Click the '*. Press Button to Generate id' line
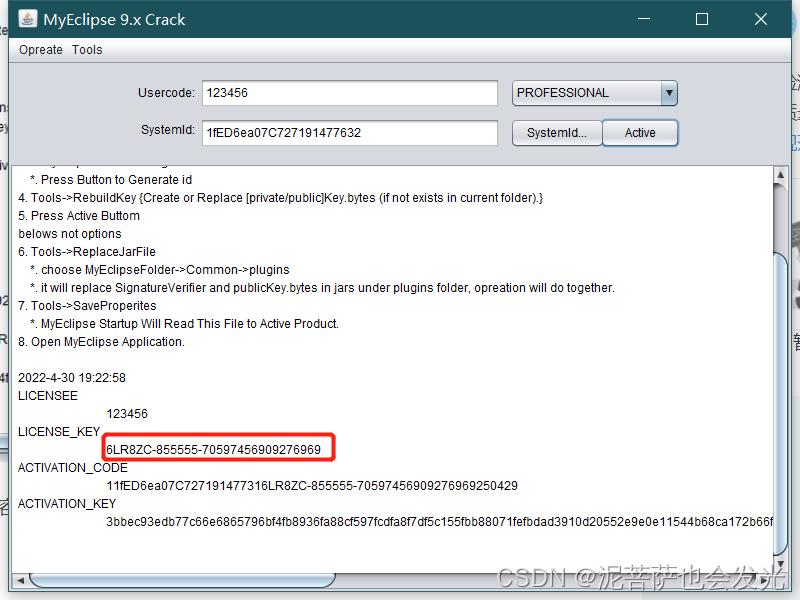 111,180
